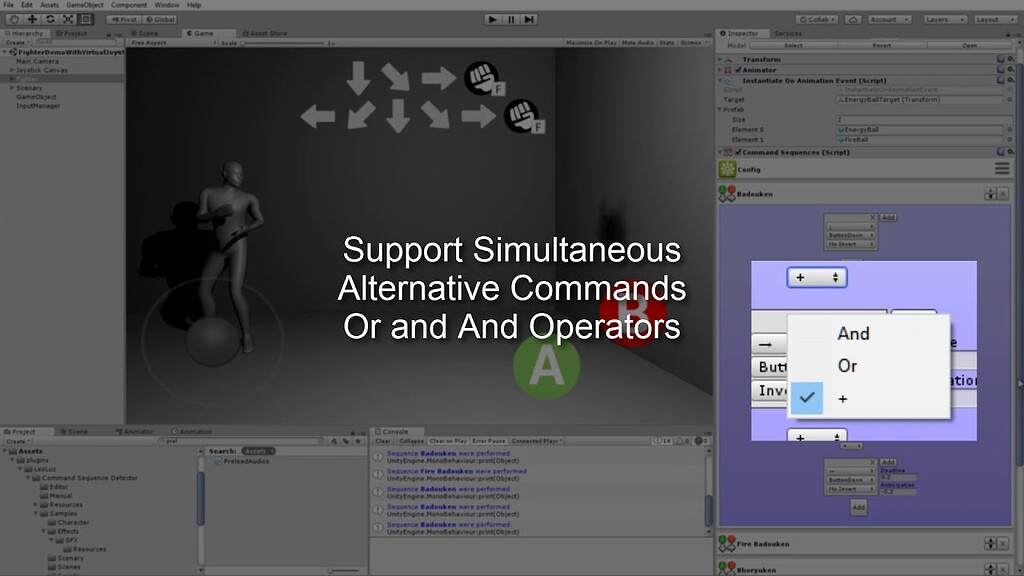Expand the Scenary hierarchy item
1024x576 pixels.
(11, 88)
